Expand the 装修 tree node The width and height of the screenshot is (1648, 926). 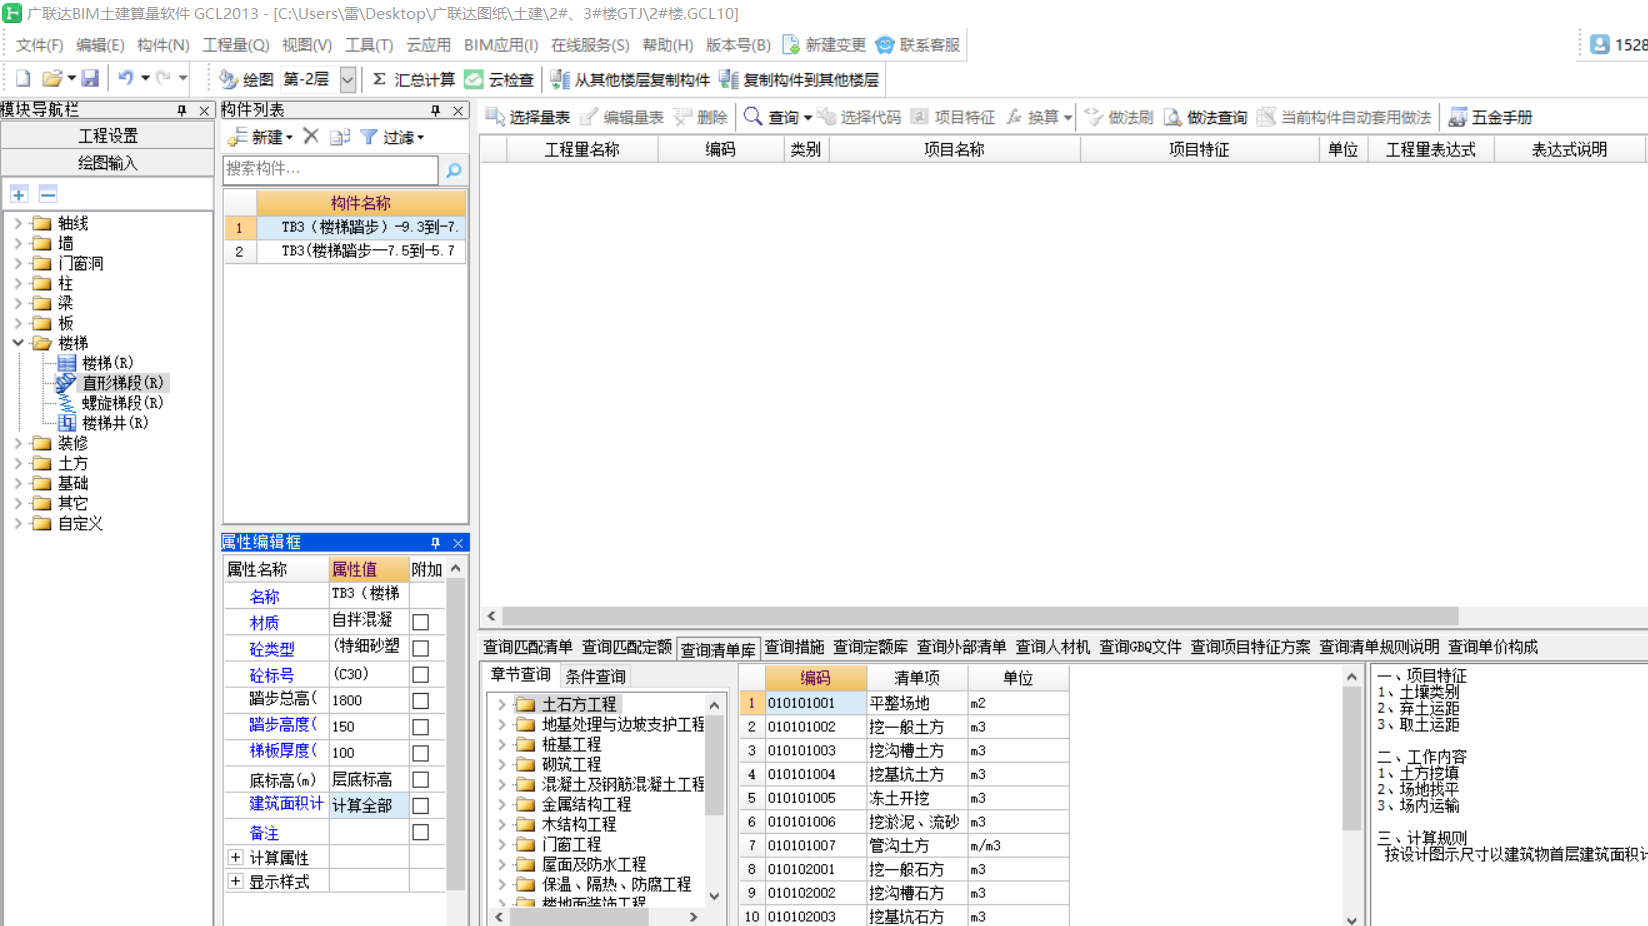(x=18, y=443)
